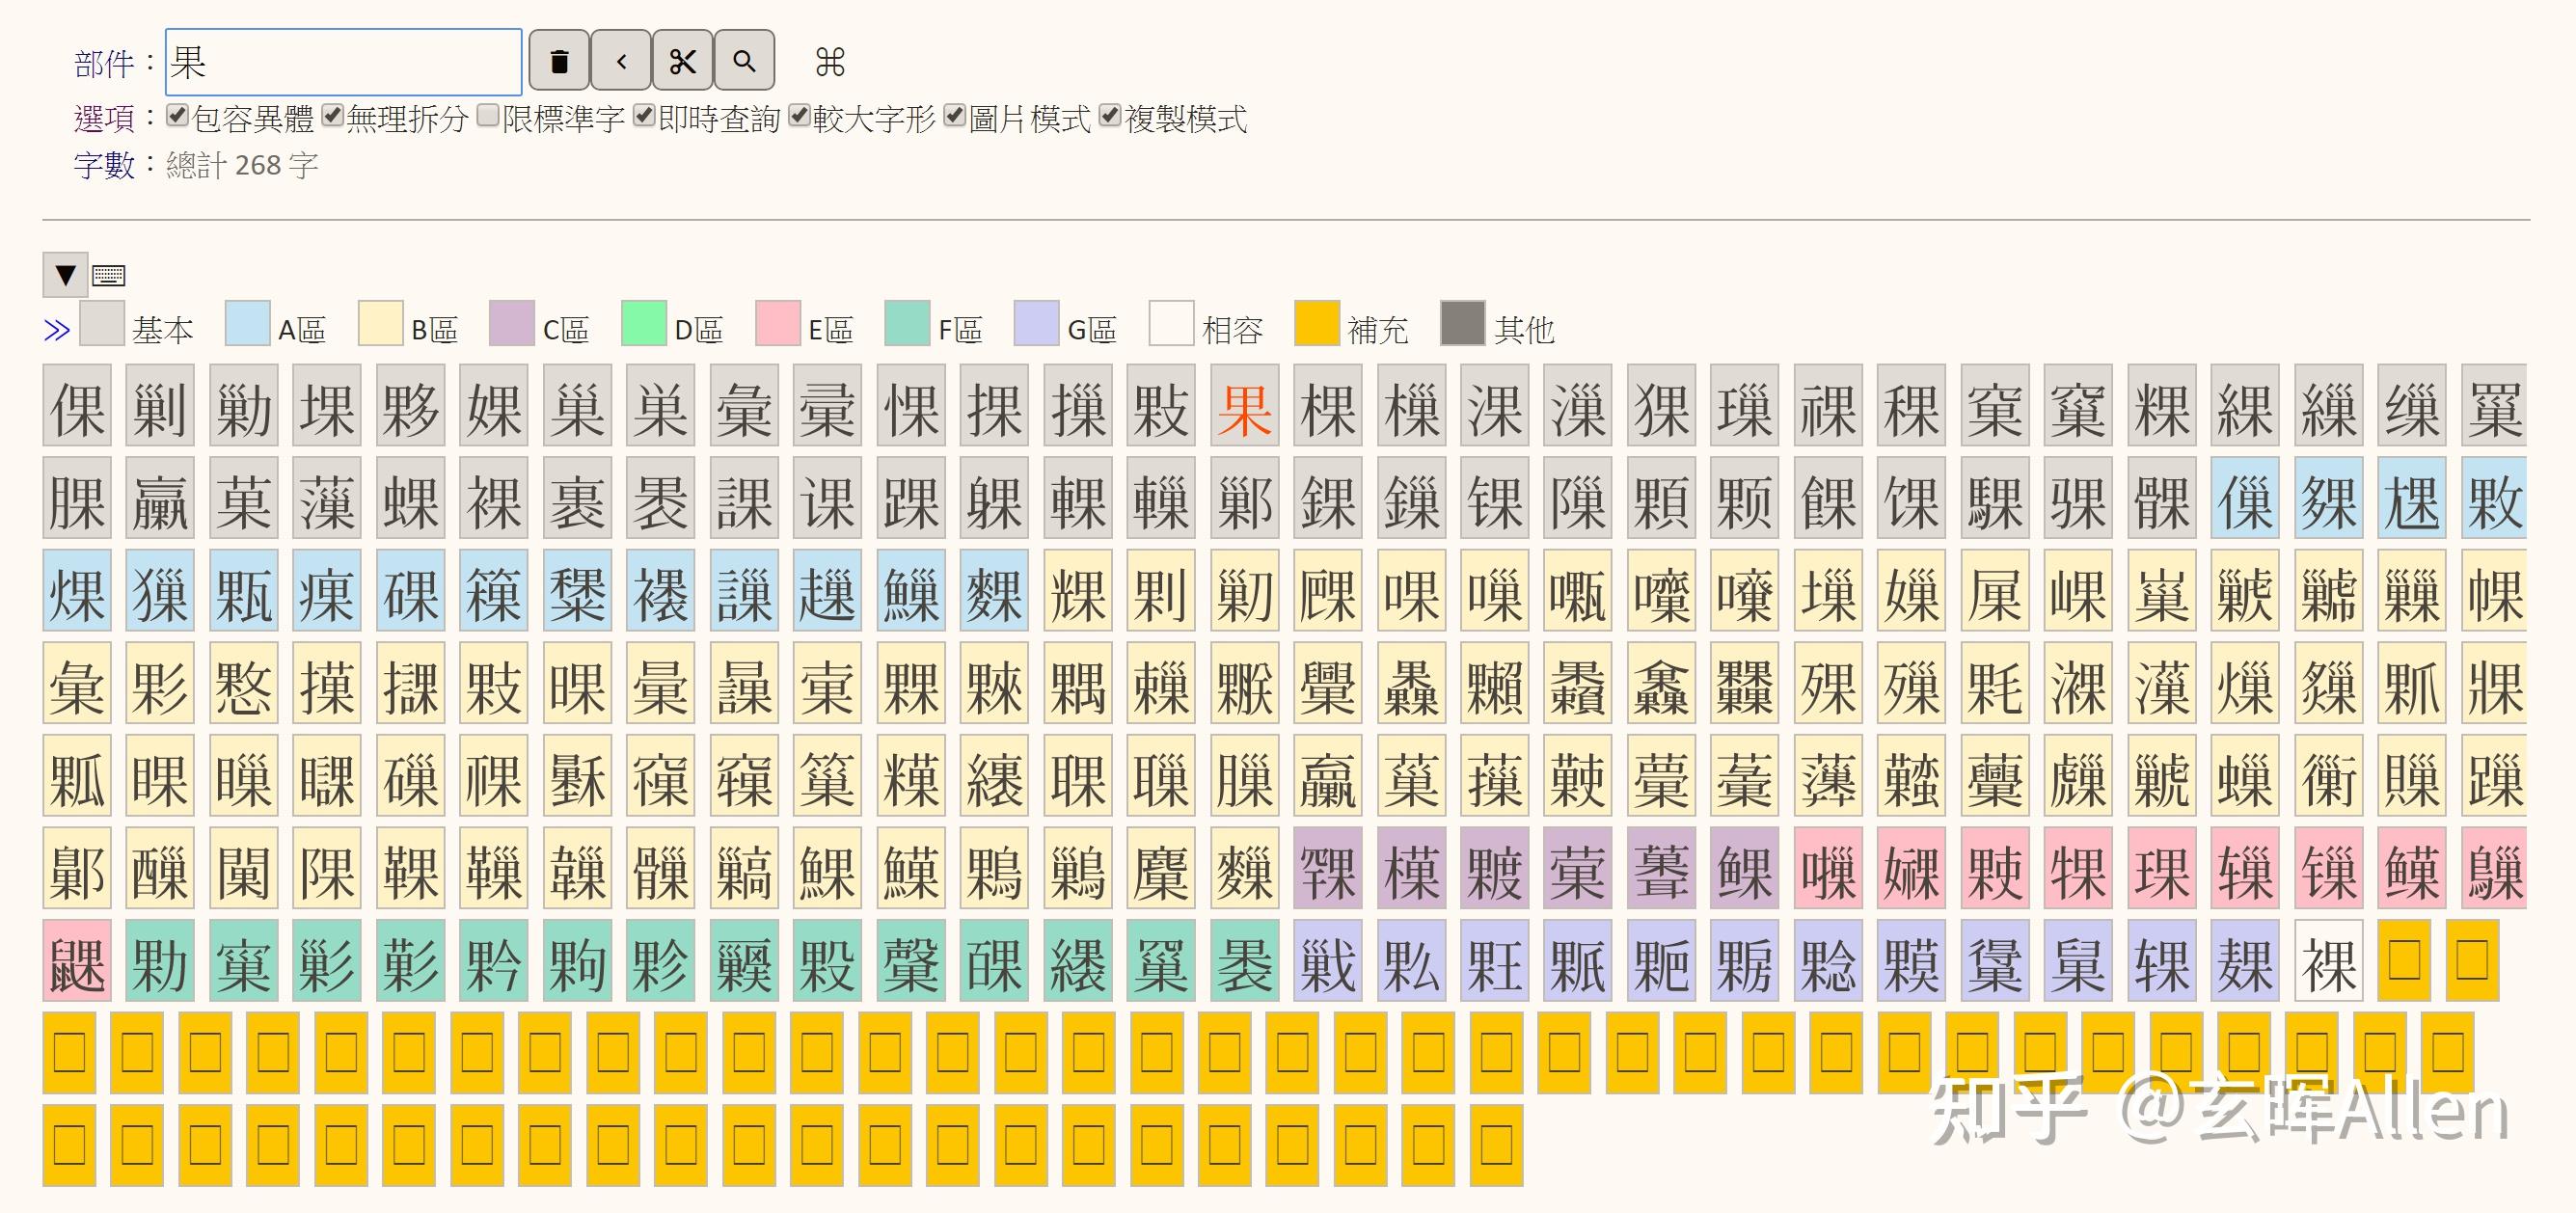Toggle 較大字形 checkbox
The height and width of the screenshot is (1213, 2576).
(799, 116)
